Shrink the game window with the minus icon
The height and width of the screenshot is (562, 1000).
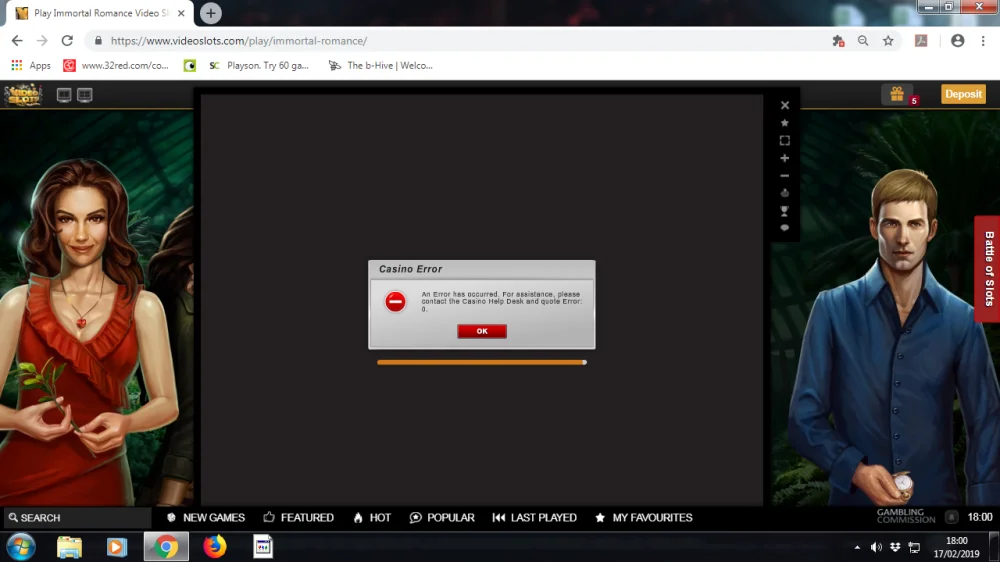tap(784, 175)
